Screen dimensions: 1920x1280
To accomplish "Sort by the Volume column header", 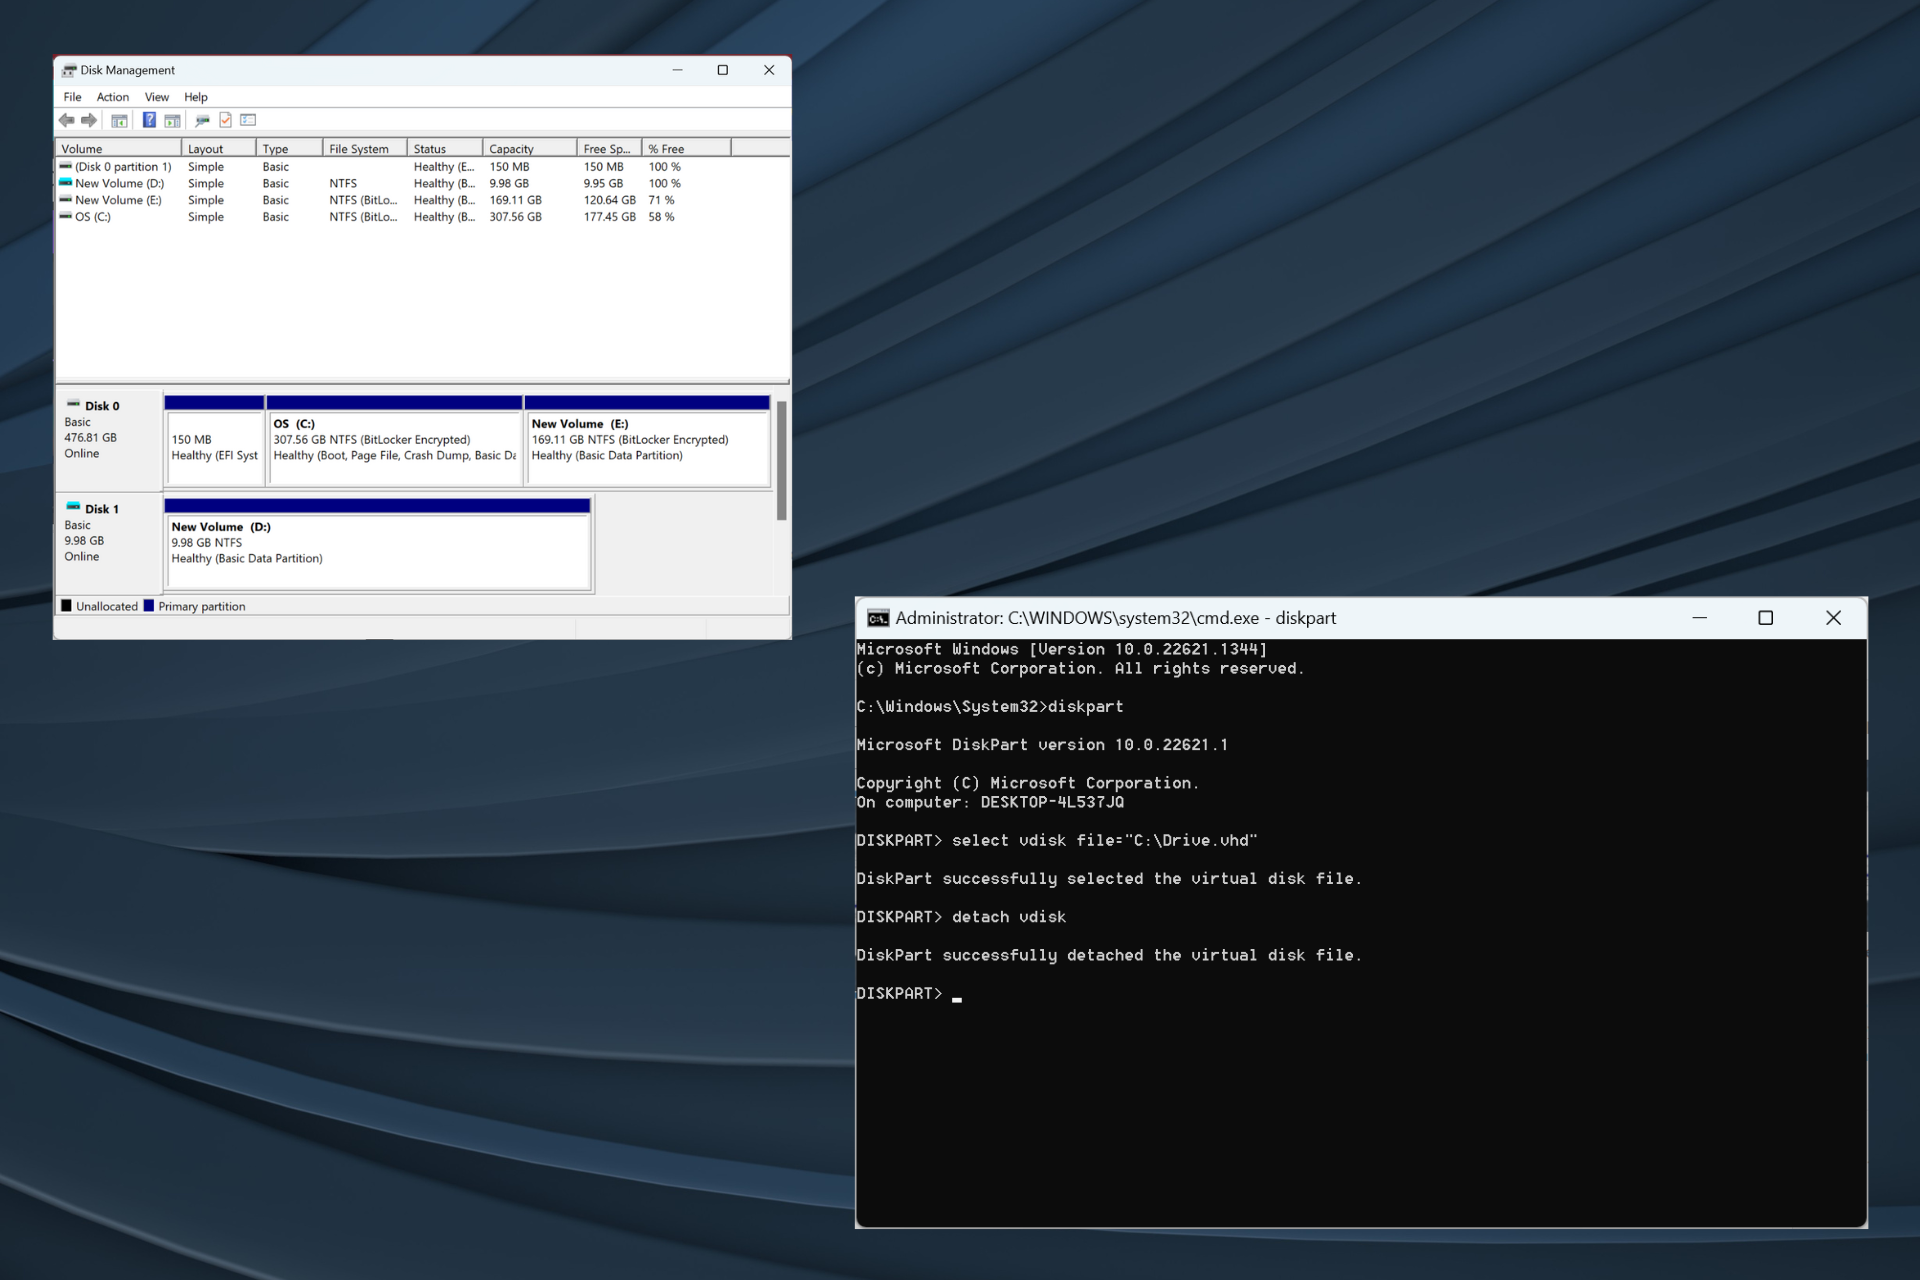I will (x=119, y=148).
